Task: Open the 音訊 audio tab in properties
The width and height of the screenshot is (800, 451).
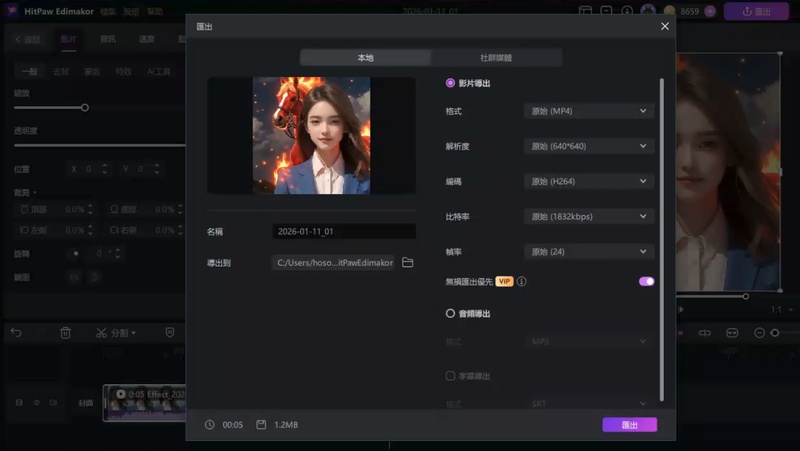Action: (108, 39)
